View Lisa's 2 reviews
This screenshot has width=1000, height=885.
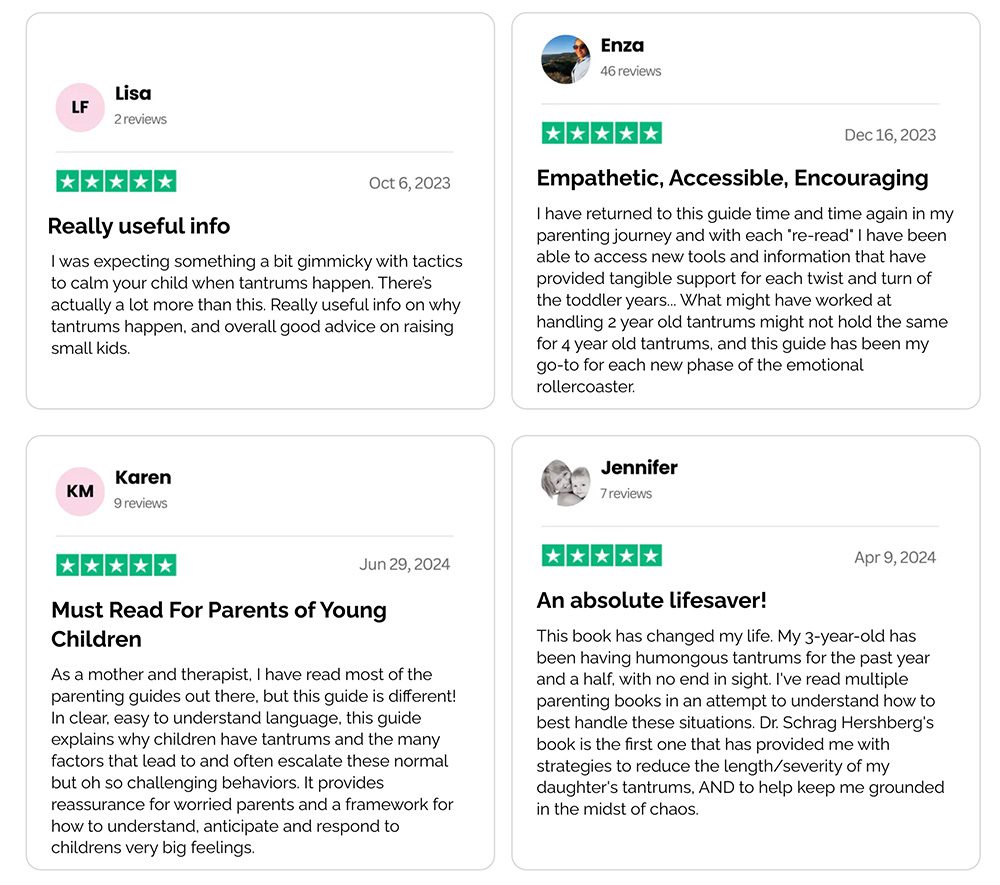click(140, 119)
